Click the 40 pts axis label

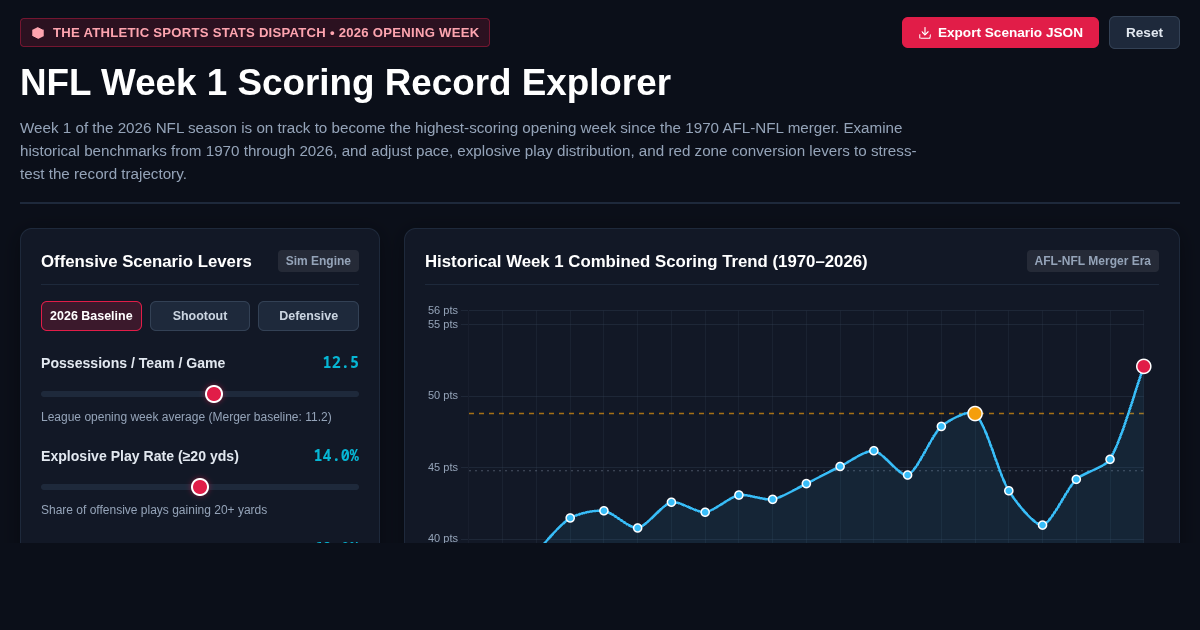pos(443,538)
